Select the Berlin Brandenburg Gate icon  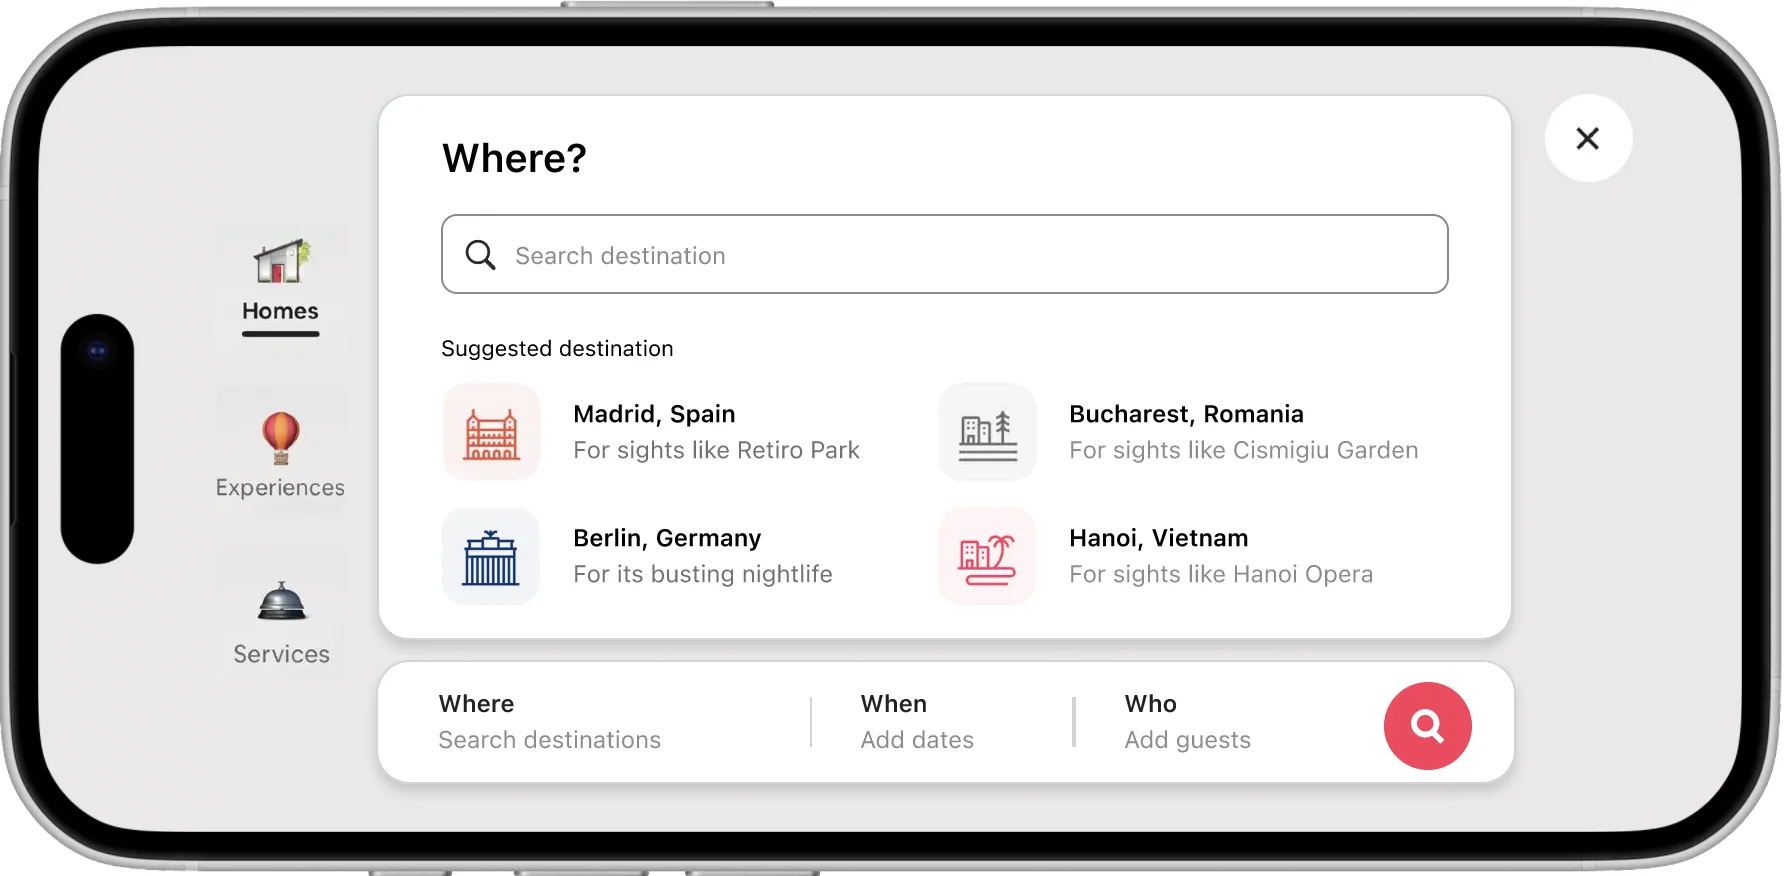tap(491, 557)
